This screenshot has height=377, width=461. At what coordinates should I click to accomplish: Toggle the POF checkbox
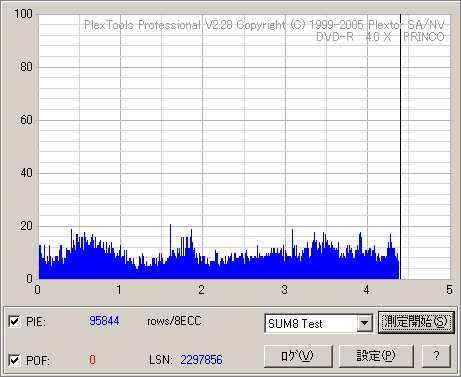point(14,360)
